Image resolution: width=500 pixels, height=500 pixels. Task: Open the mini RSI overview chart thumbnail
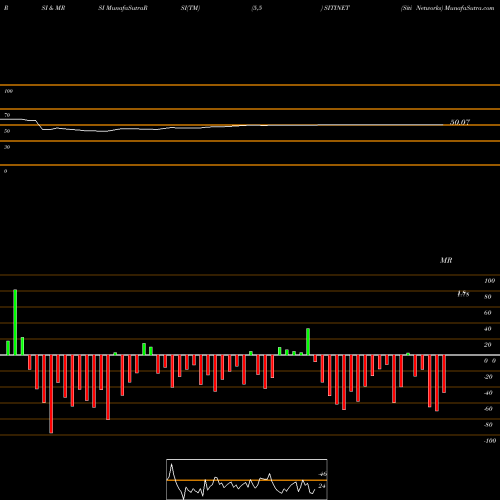click(247, 479)
